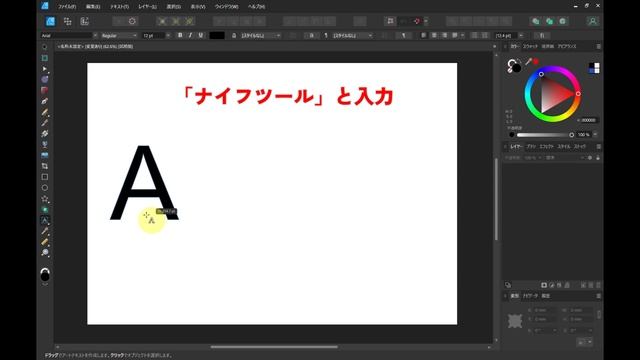The width and height of the screenshot is (640, 360).
Task: Select the Node tool
Action: click(44, 69)
